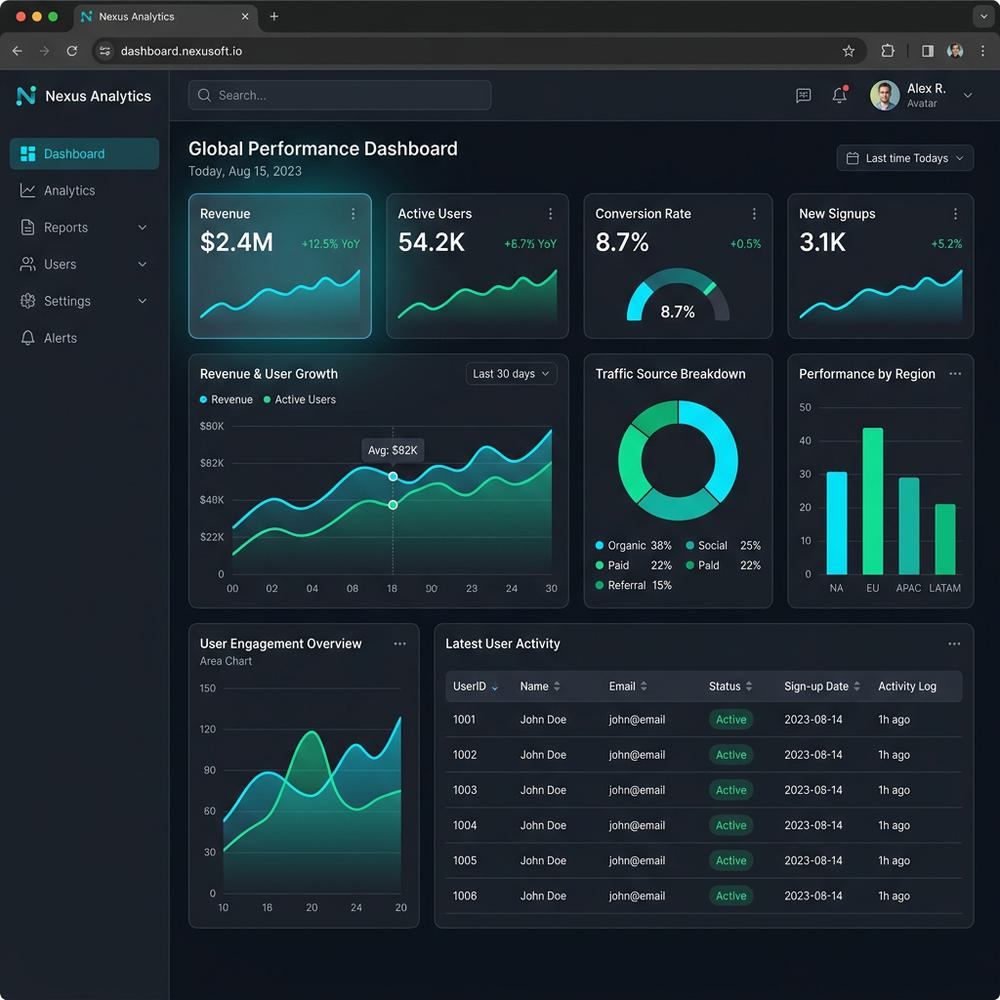Expand the Alex R. account menu chevron
The image size is (1000, 1000).
tap(967, 95)
